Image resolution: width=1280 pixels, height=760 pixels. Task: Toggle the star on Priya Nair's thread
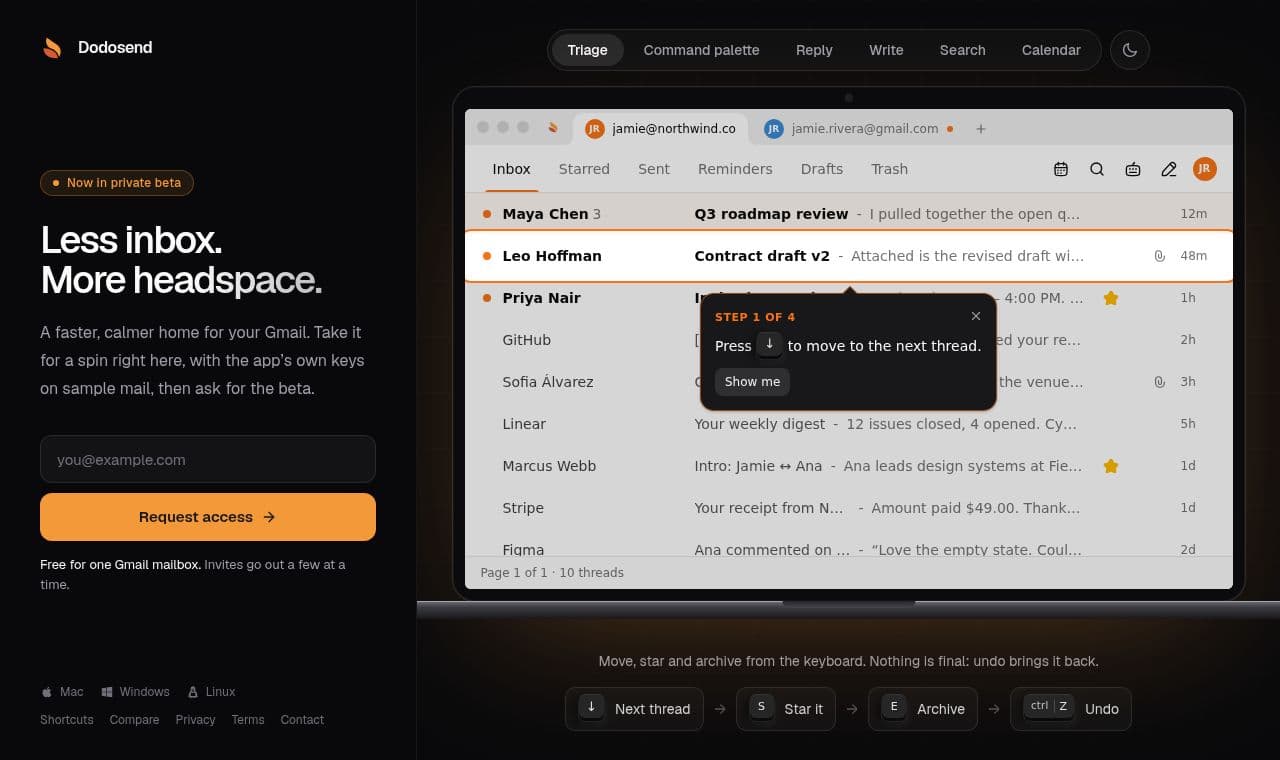[x=1110, y=298]
